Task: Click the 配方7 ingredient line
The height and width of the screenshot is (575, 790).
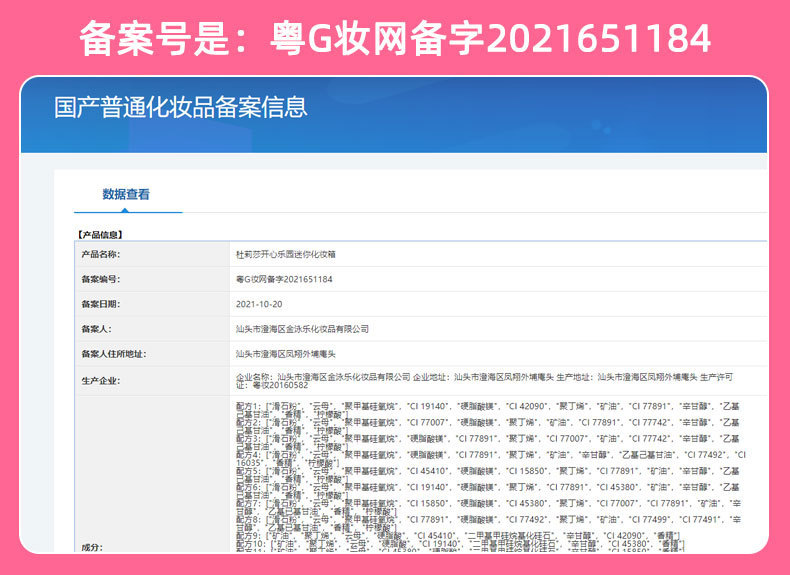Action: 488,507
